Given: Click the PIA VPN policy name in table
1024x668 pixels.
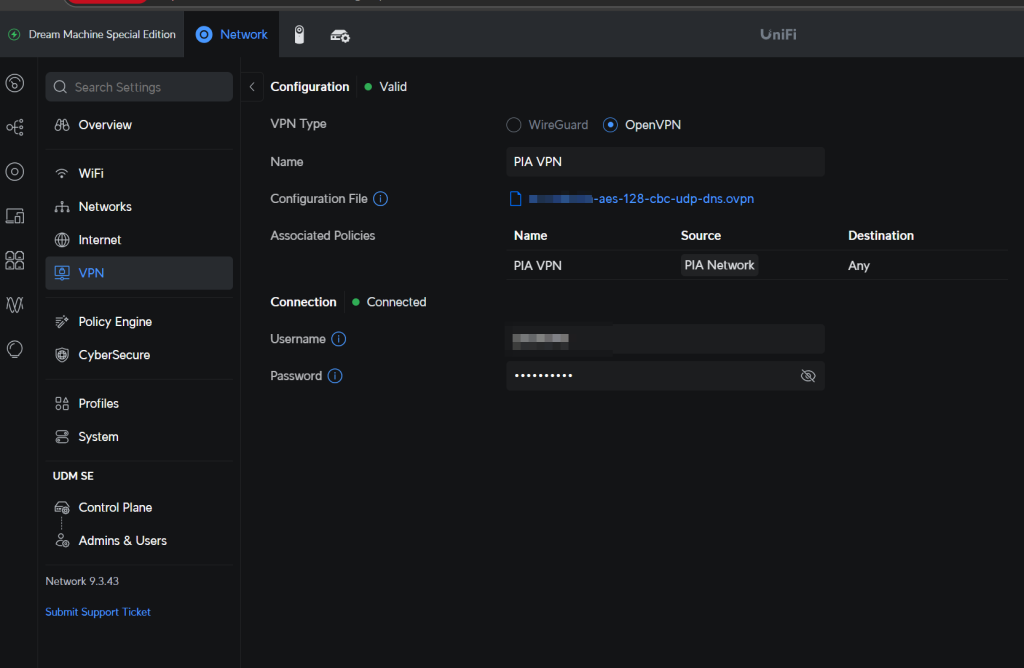Looking at the screenshot, I should [x=537, y=266].
